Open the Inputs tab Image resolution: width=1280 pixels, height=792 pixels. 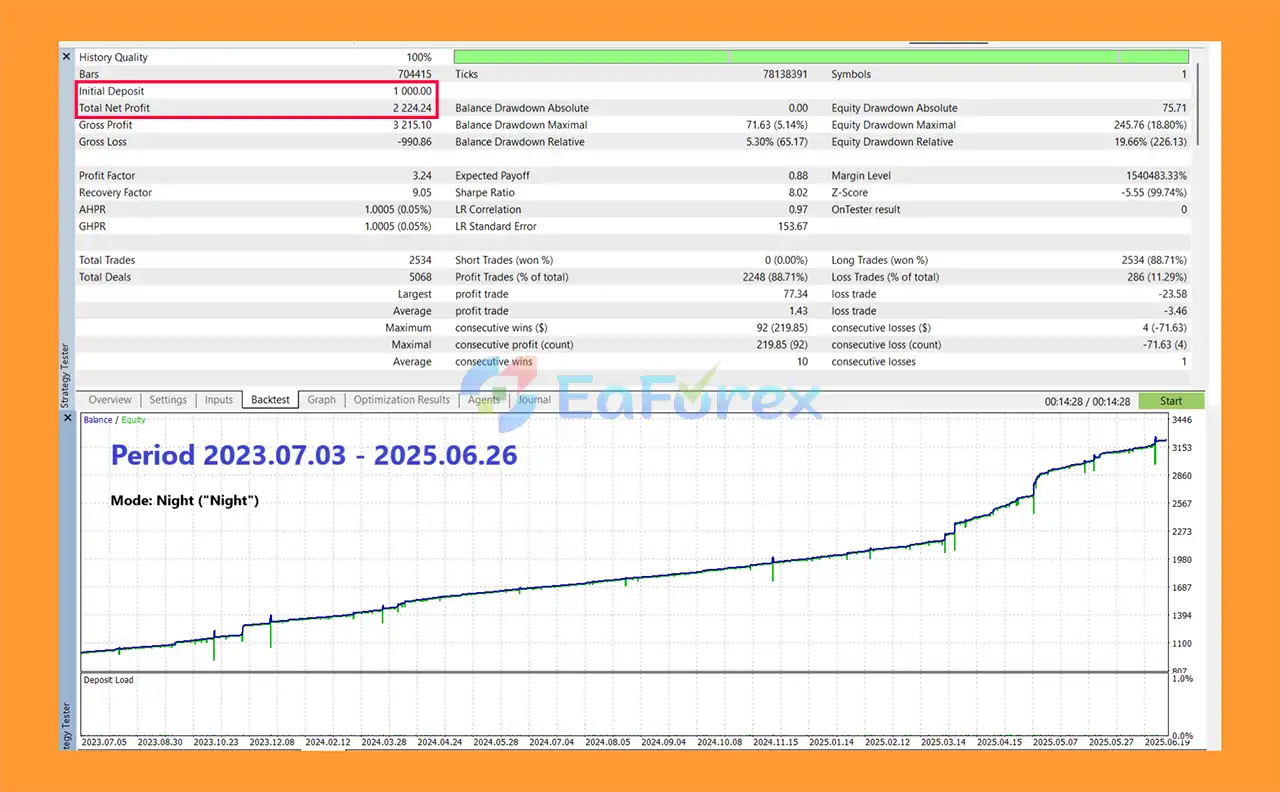[x=219, y=400]
